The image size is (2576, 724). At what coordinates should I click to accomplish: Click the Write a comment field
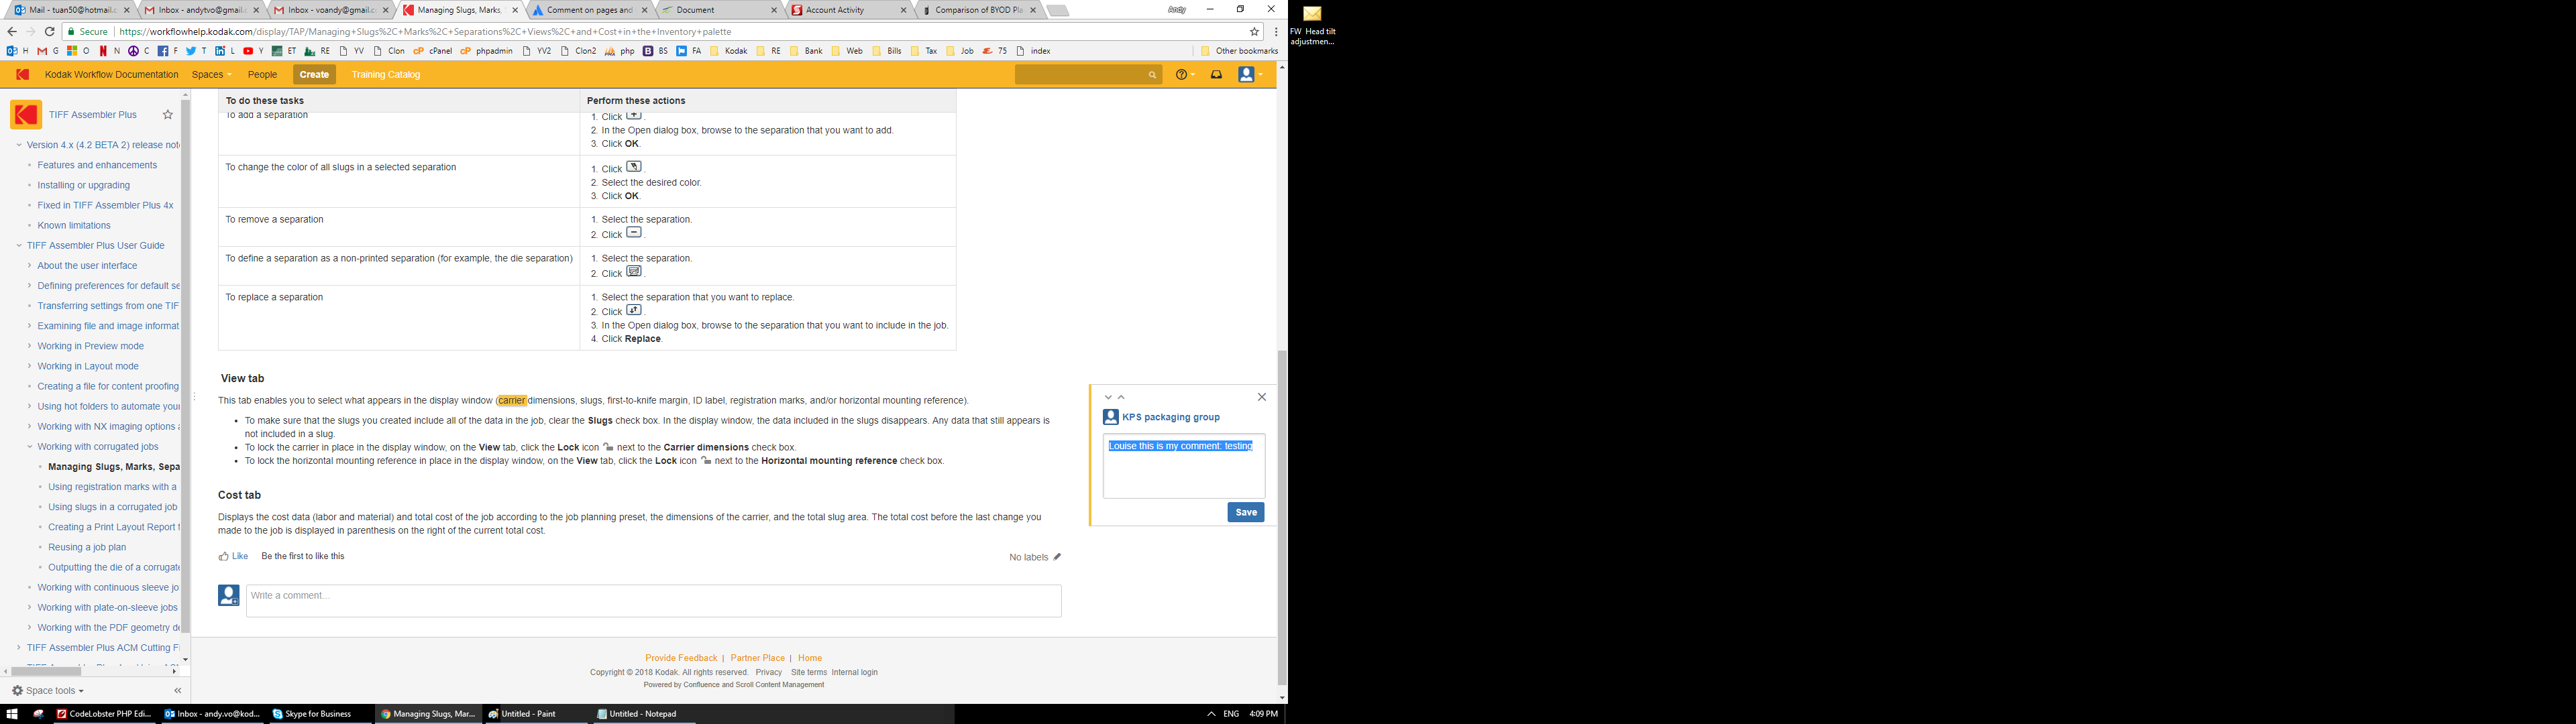(653, 600)
